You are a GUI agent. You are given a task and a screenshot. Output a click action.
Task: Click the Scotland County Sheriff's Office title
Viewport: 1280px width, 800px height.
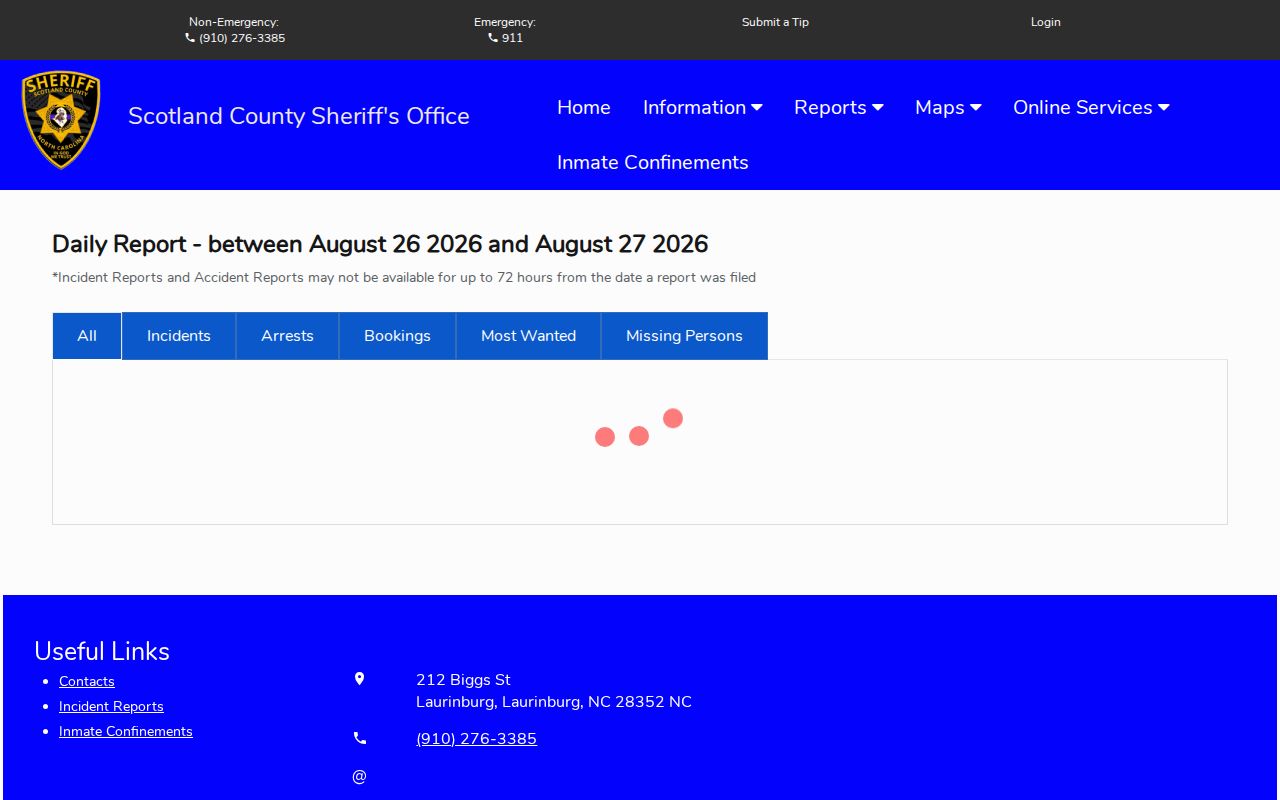pos(299,116)
